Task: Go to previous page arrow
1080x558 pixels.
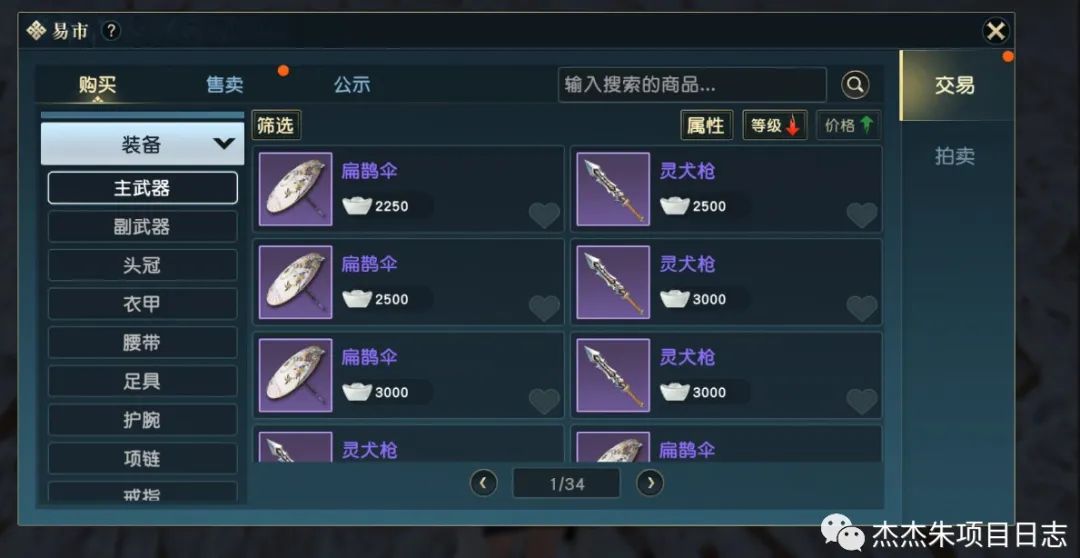Action: click(484, 483)
